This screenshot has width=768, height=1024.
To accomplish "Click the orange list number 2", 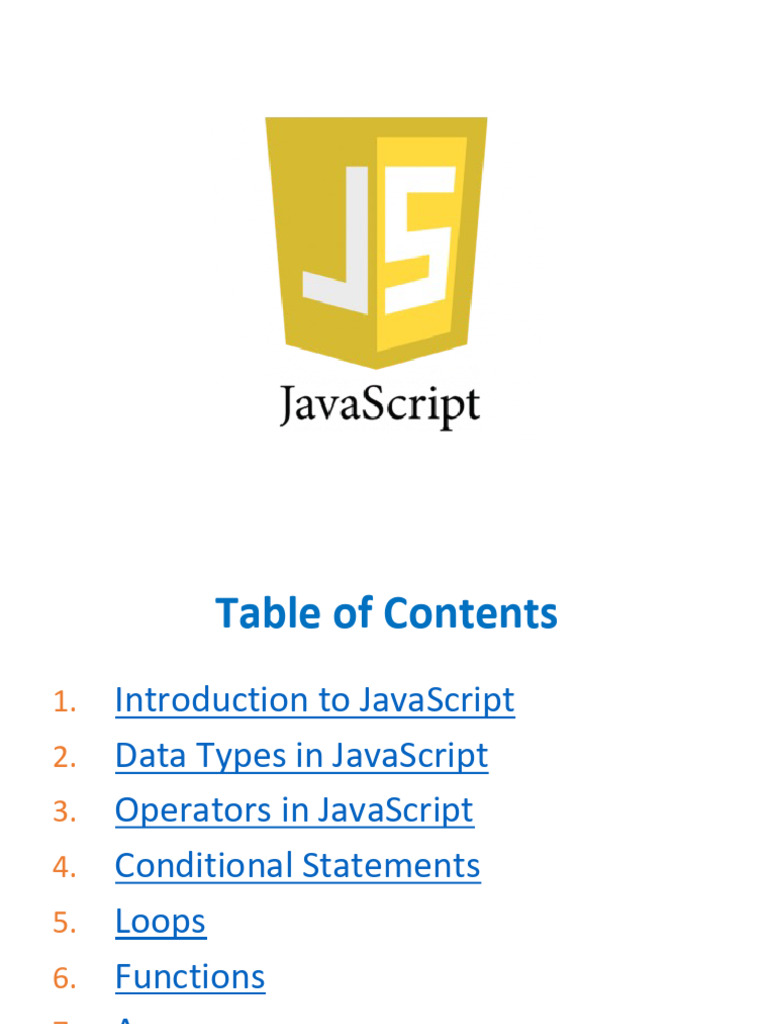I will (64, 757).
